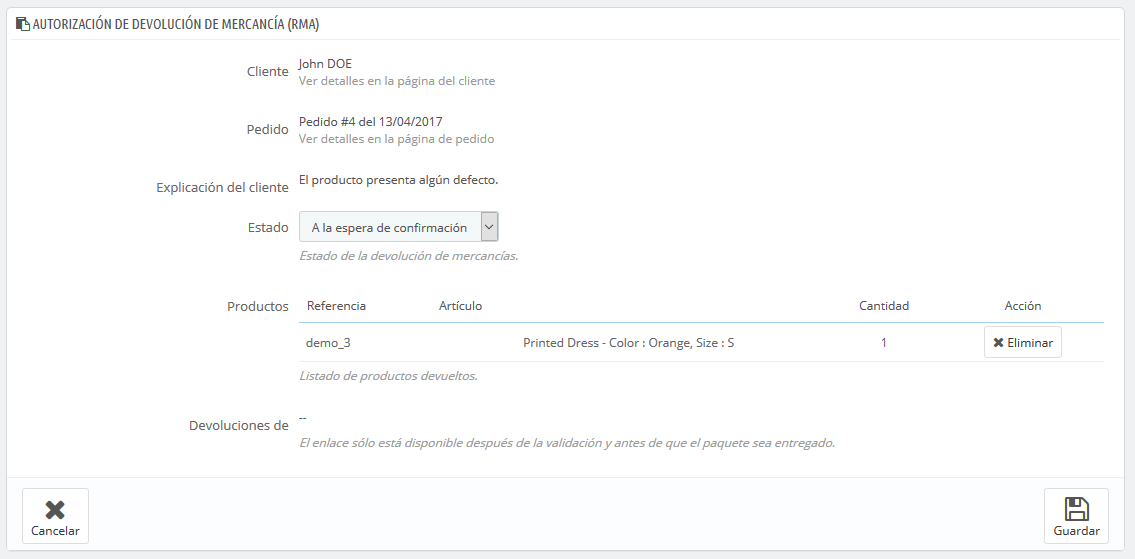Click the Artículo column header
This screenshot has width=1135, height=559.
tap(460, 306)
